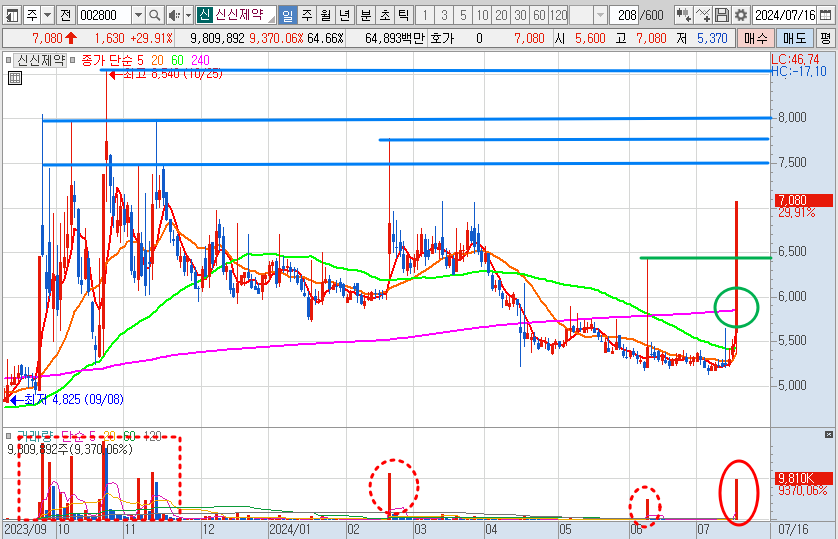Switch to yearly 년 chart period
Image resolution: width=838 pixels, height=539 pixels.
pyautogui.click(x=344, y=15)
